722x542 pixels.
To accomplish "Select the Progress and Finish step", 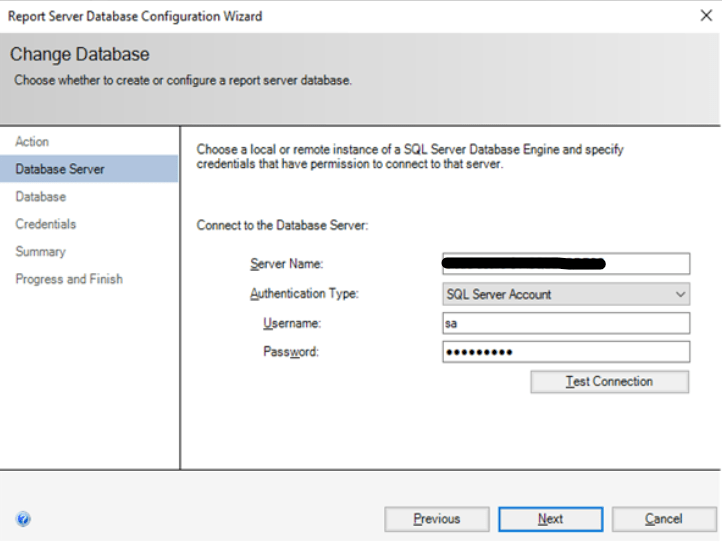I will 69,279.
